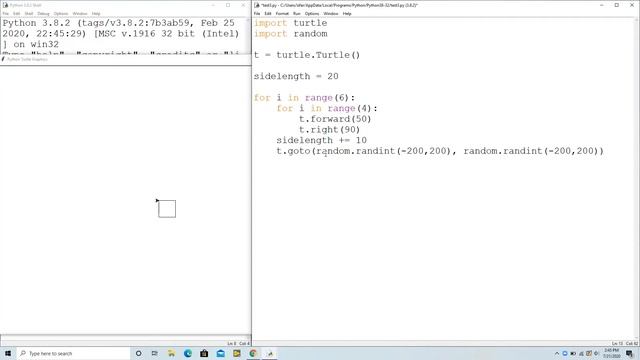Open File menu in Python Shell window
The height and width of the screenshot is (360, 640).
tap(6, 13)
